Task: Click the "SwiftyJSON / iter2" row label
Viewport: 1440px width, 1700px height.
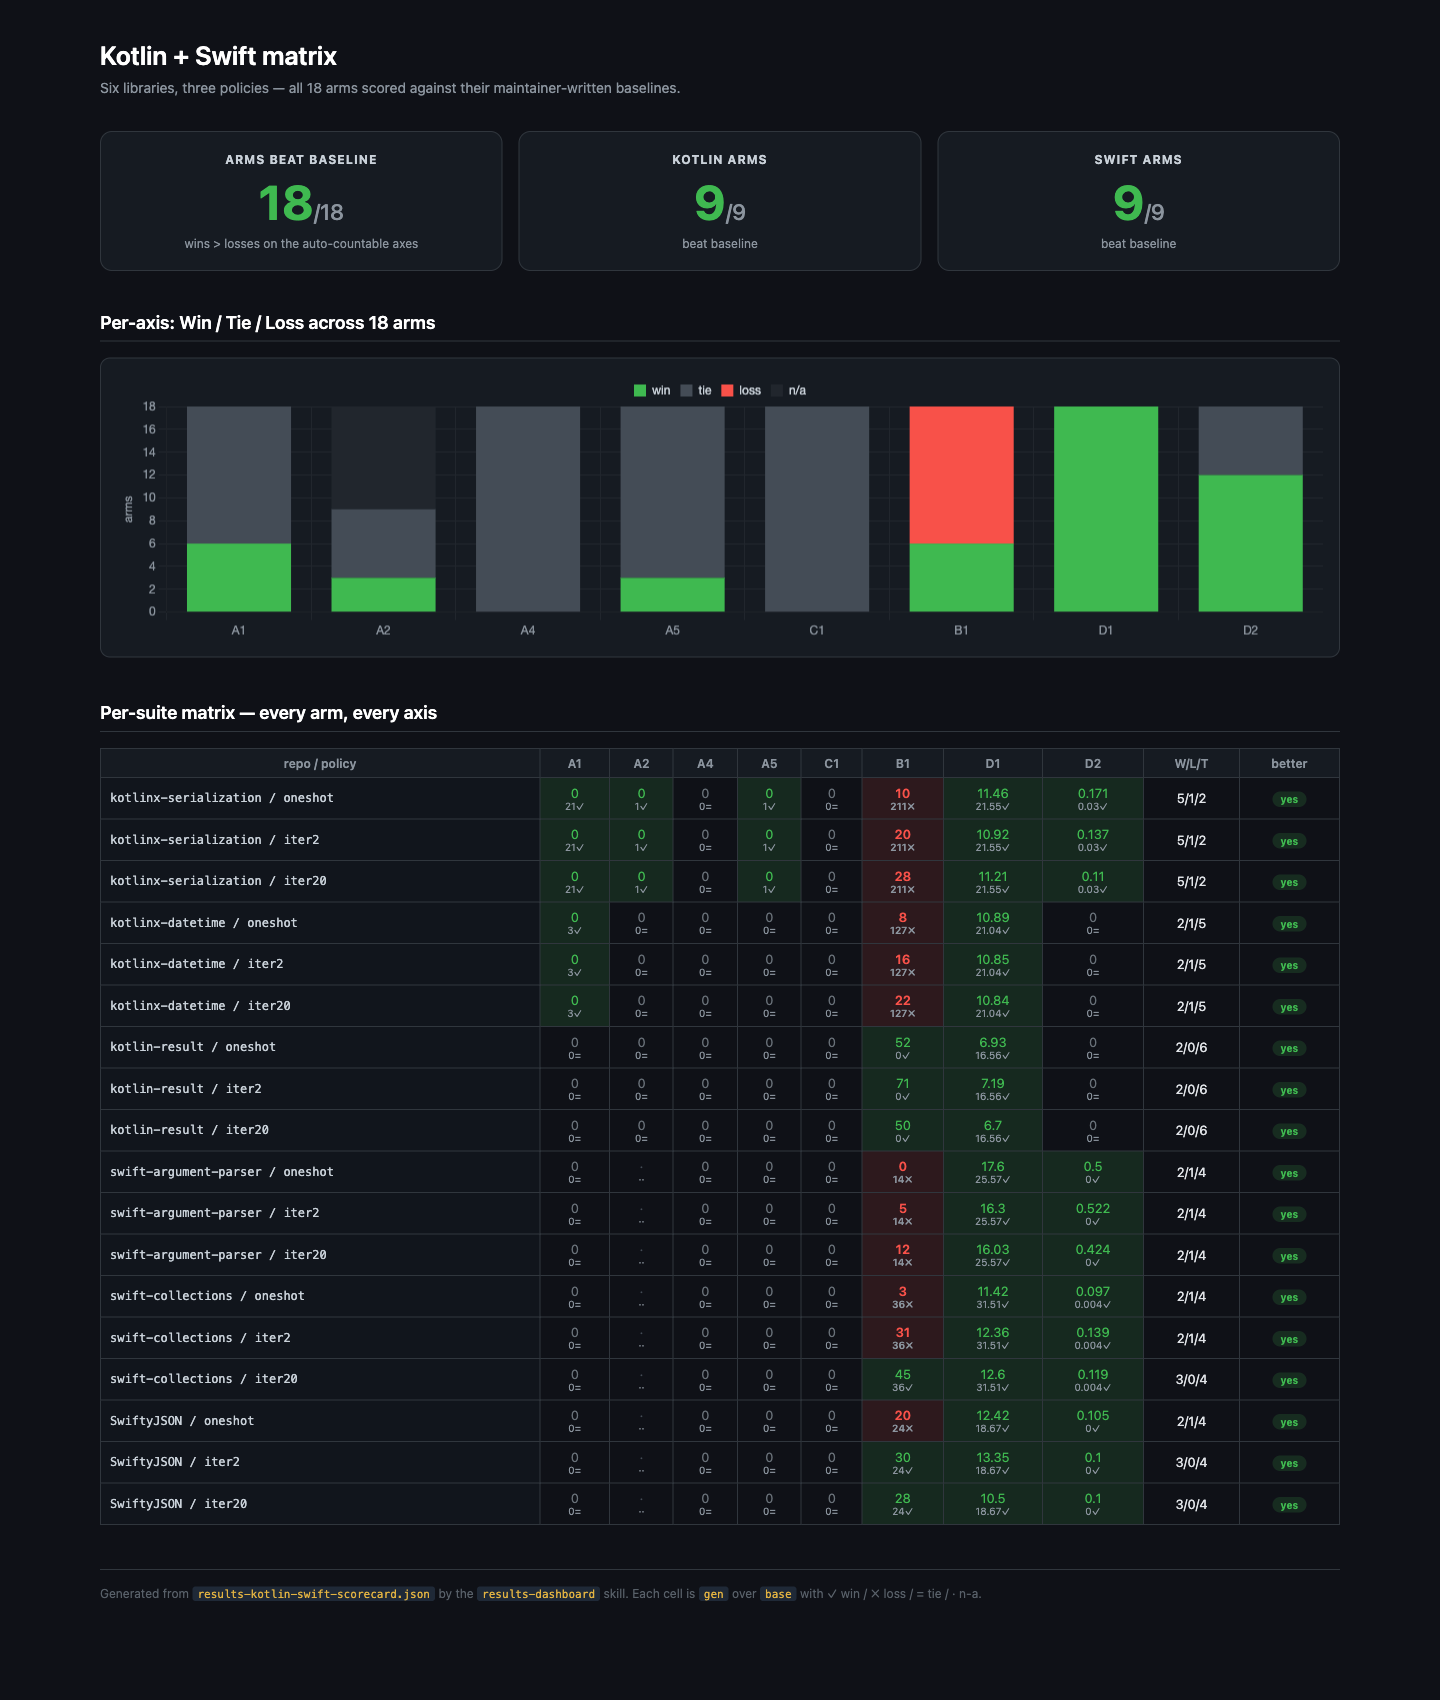Action: [x=175, y=1462]
